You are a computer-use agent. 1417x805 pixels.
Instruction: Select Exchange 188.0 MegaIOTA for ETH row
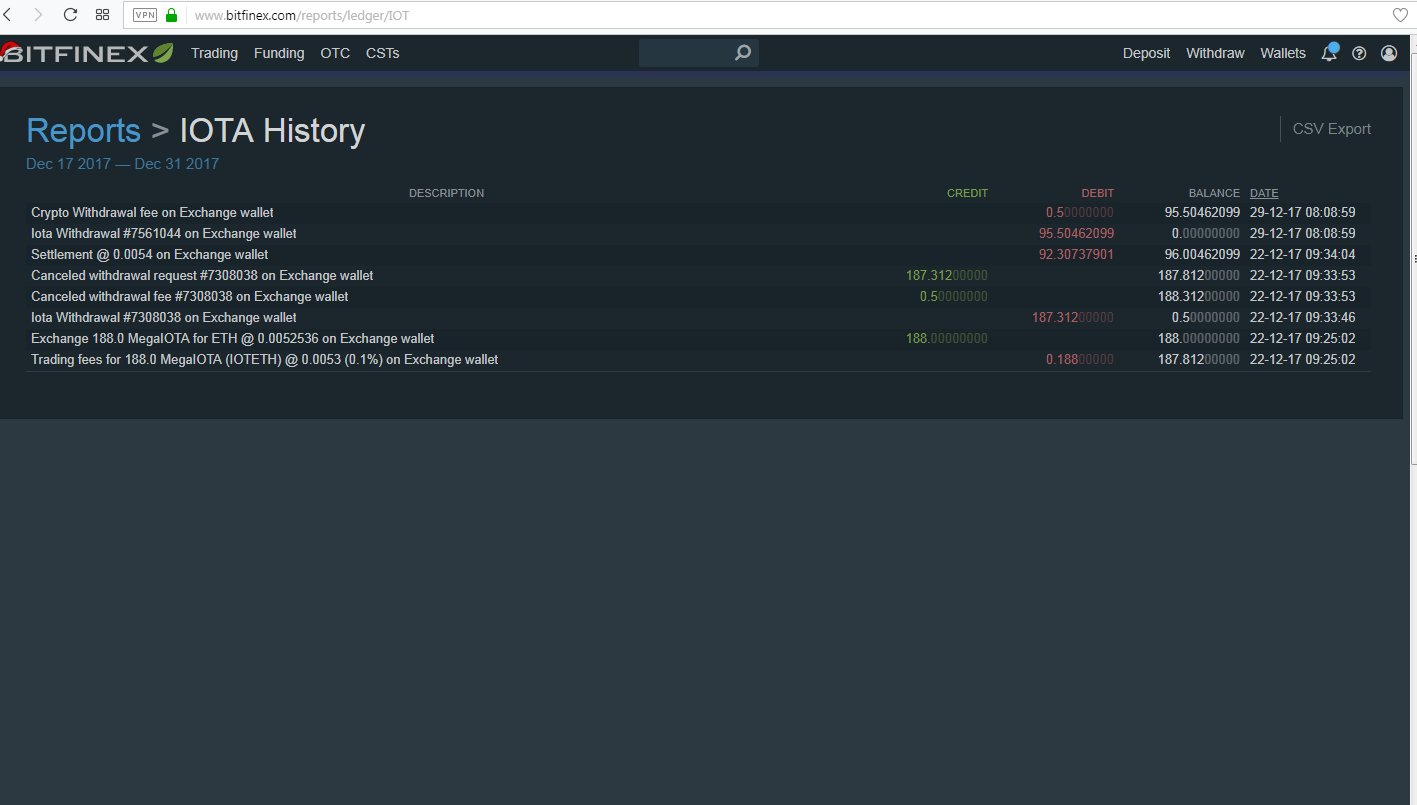pyautogui.click(x=698, y=339)
